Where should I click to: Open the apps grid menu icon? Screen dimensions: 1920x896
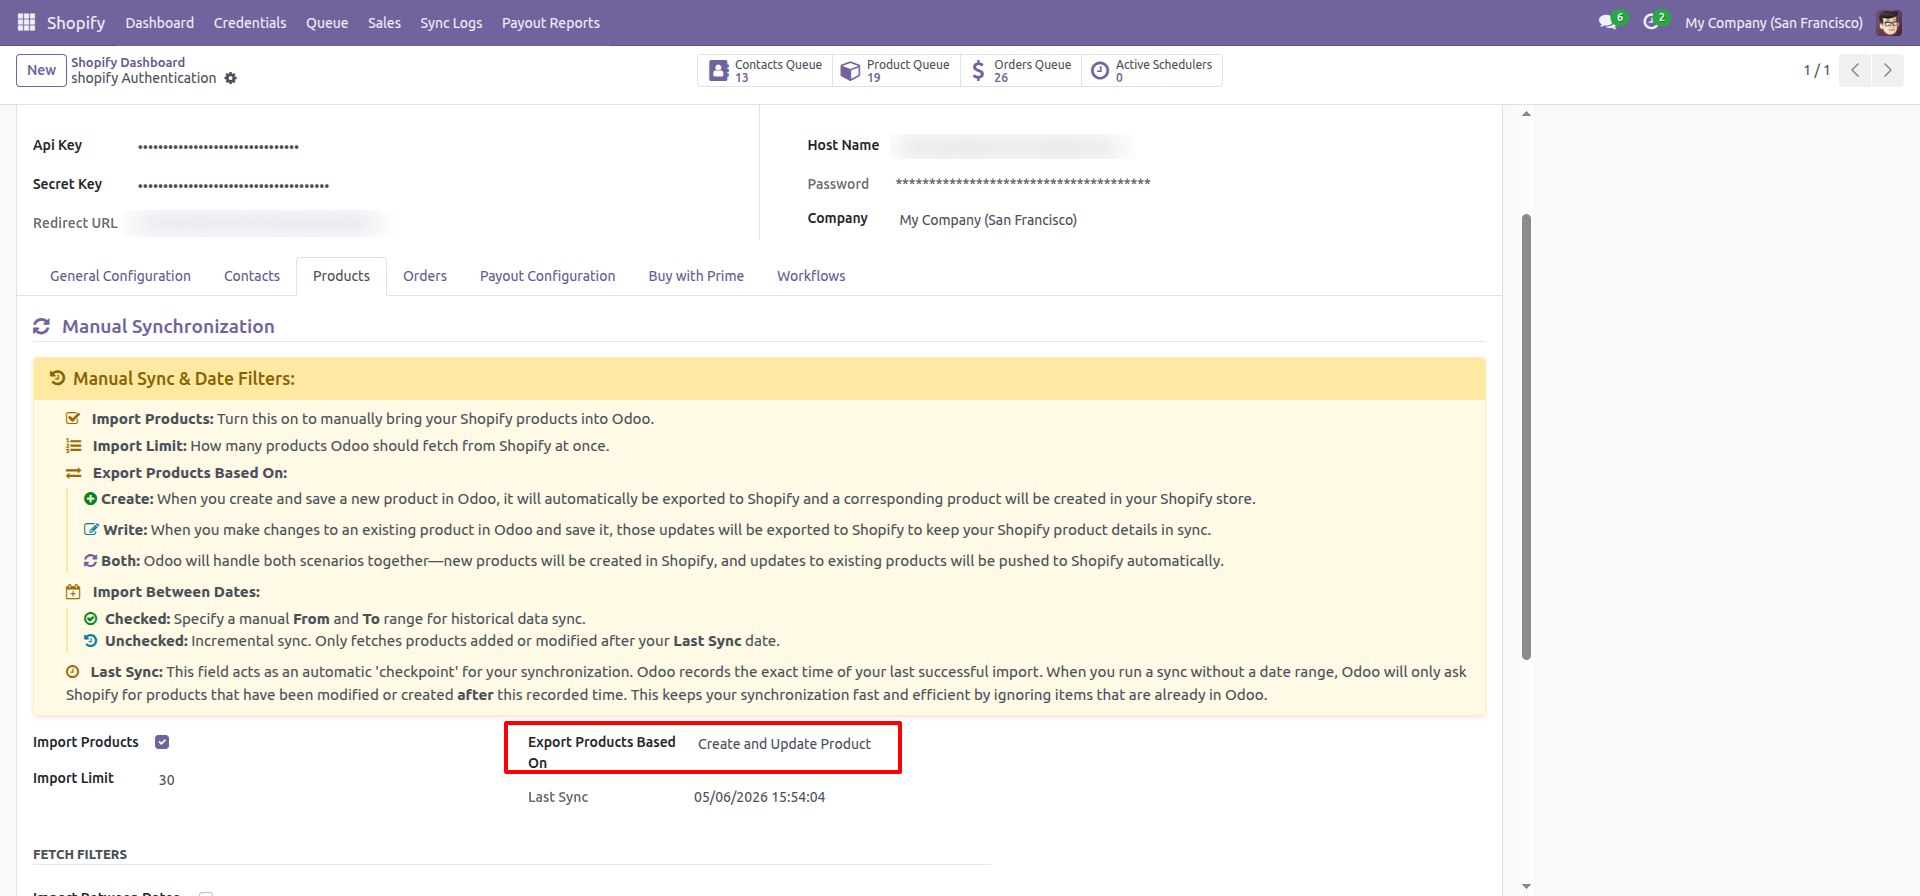pos(26,22)
